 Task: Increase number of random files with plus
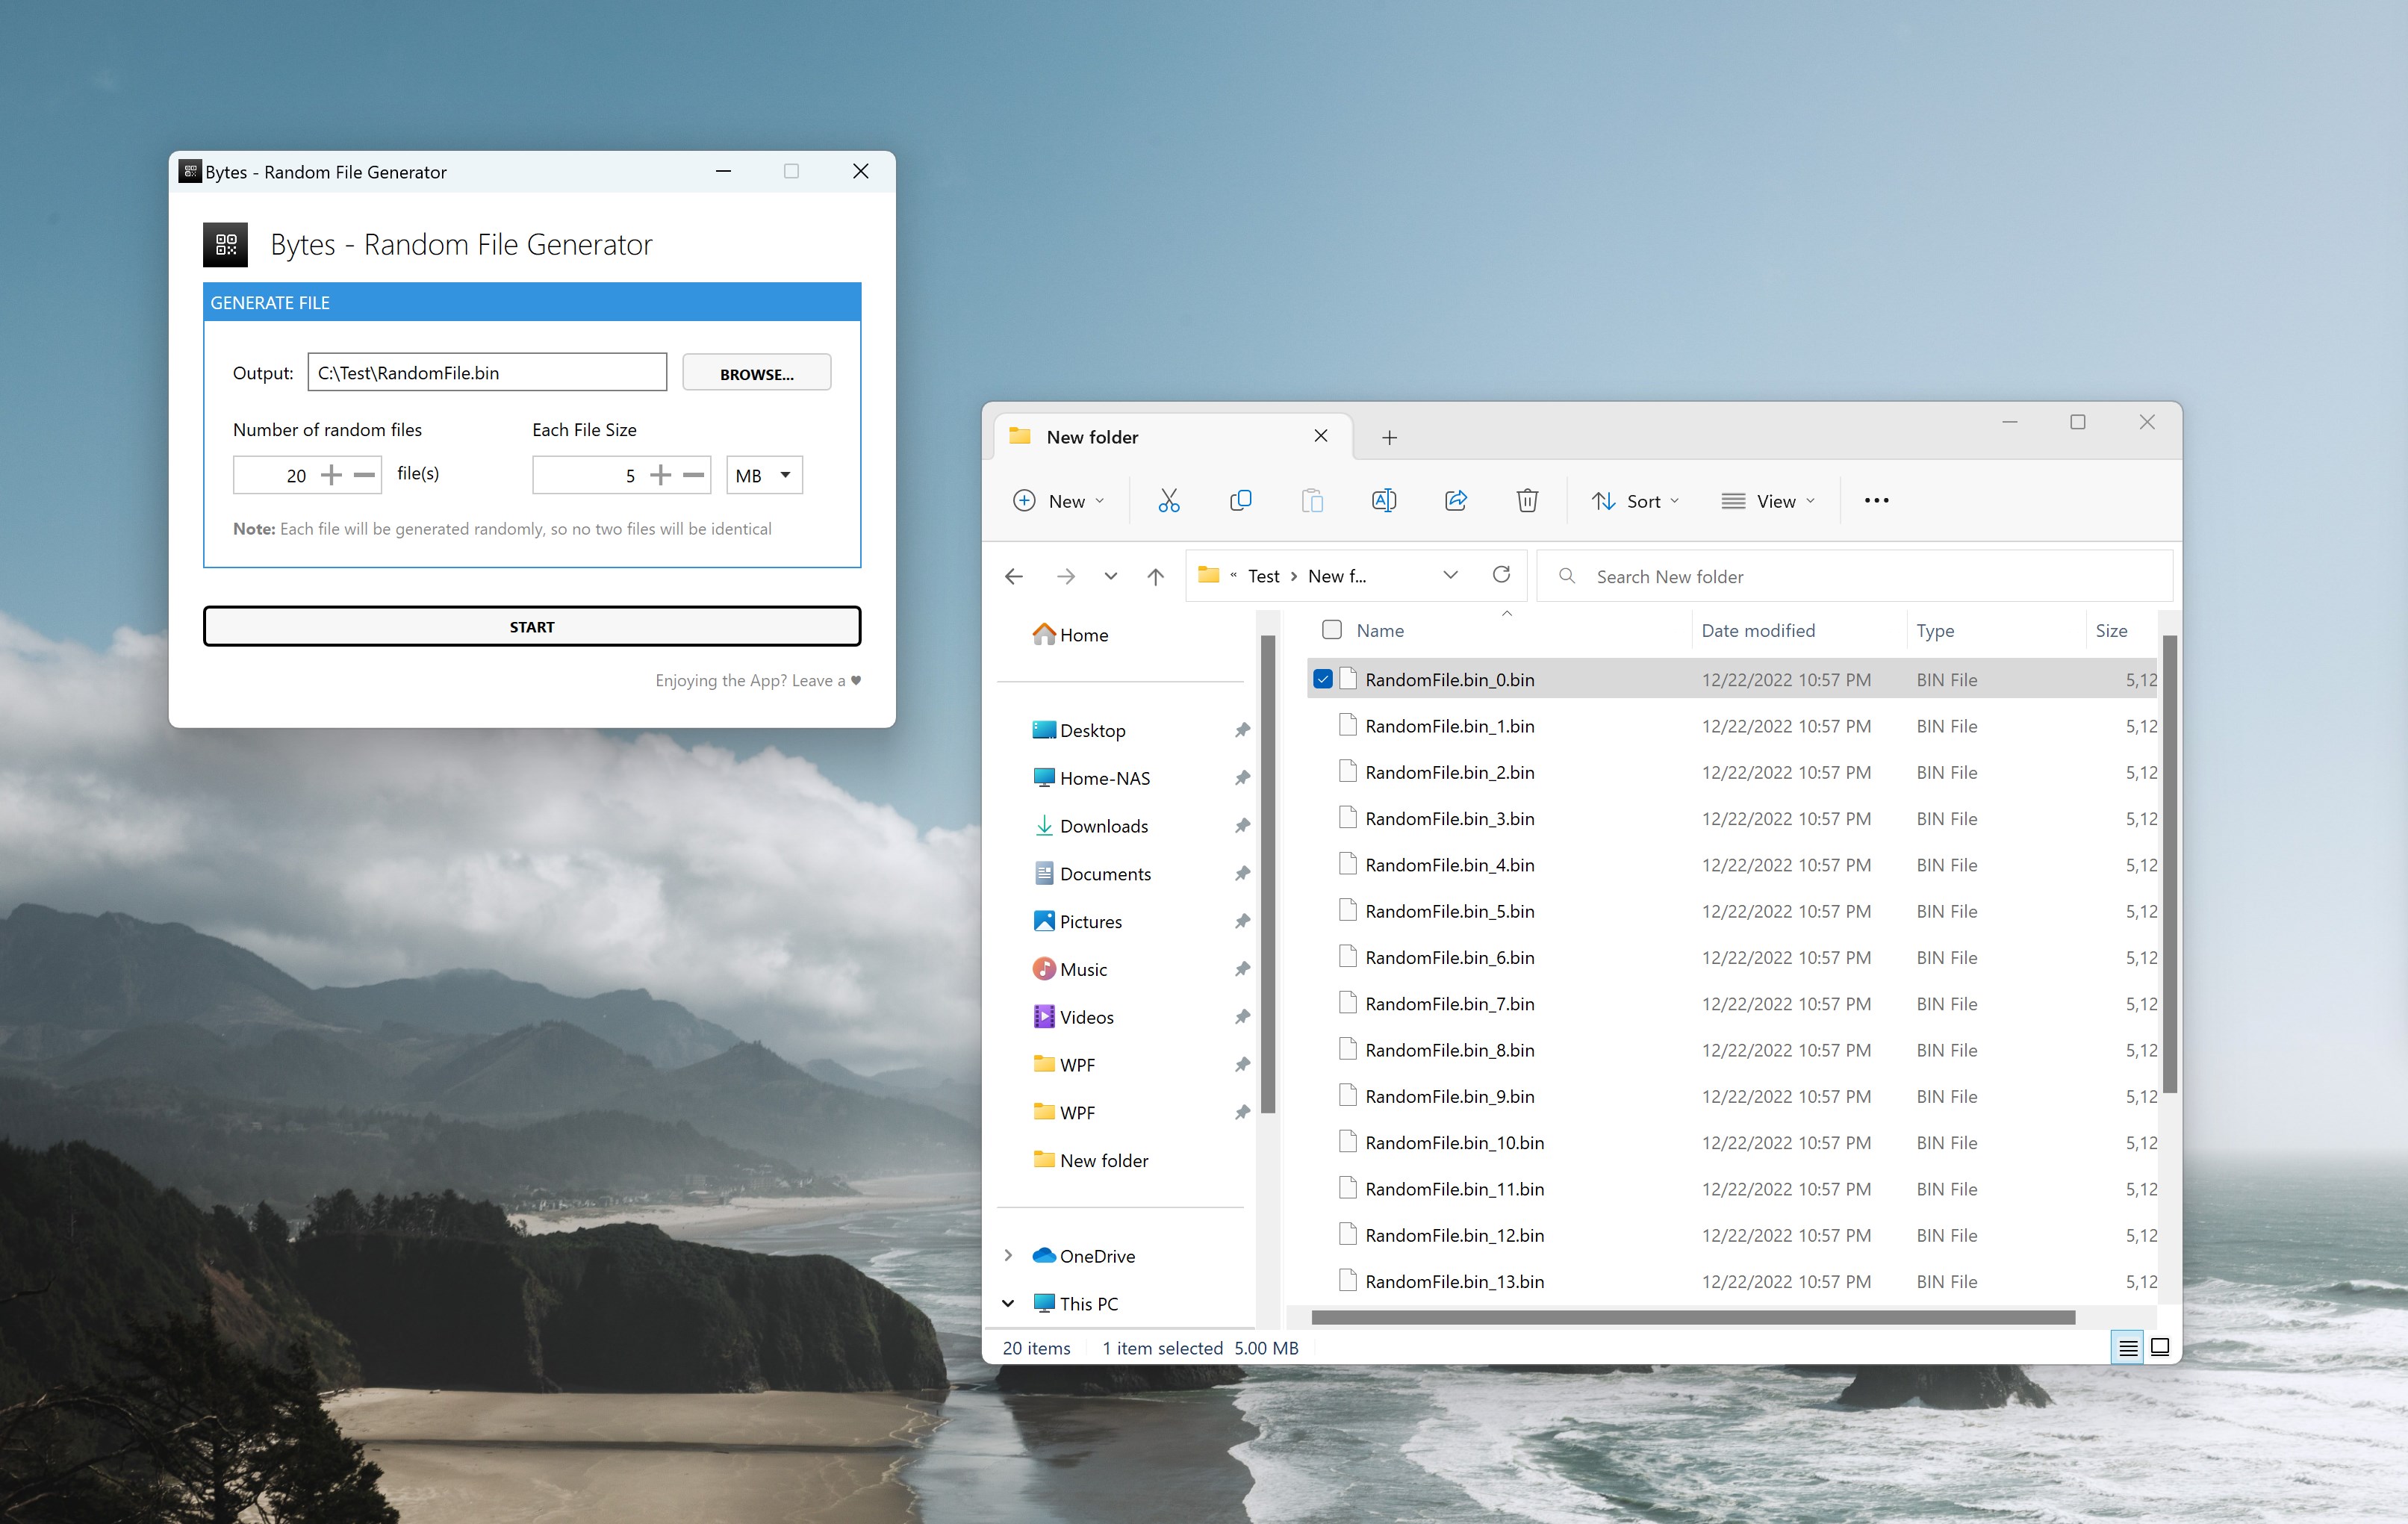(x=331, y=476)
